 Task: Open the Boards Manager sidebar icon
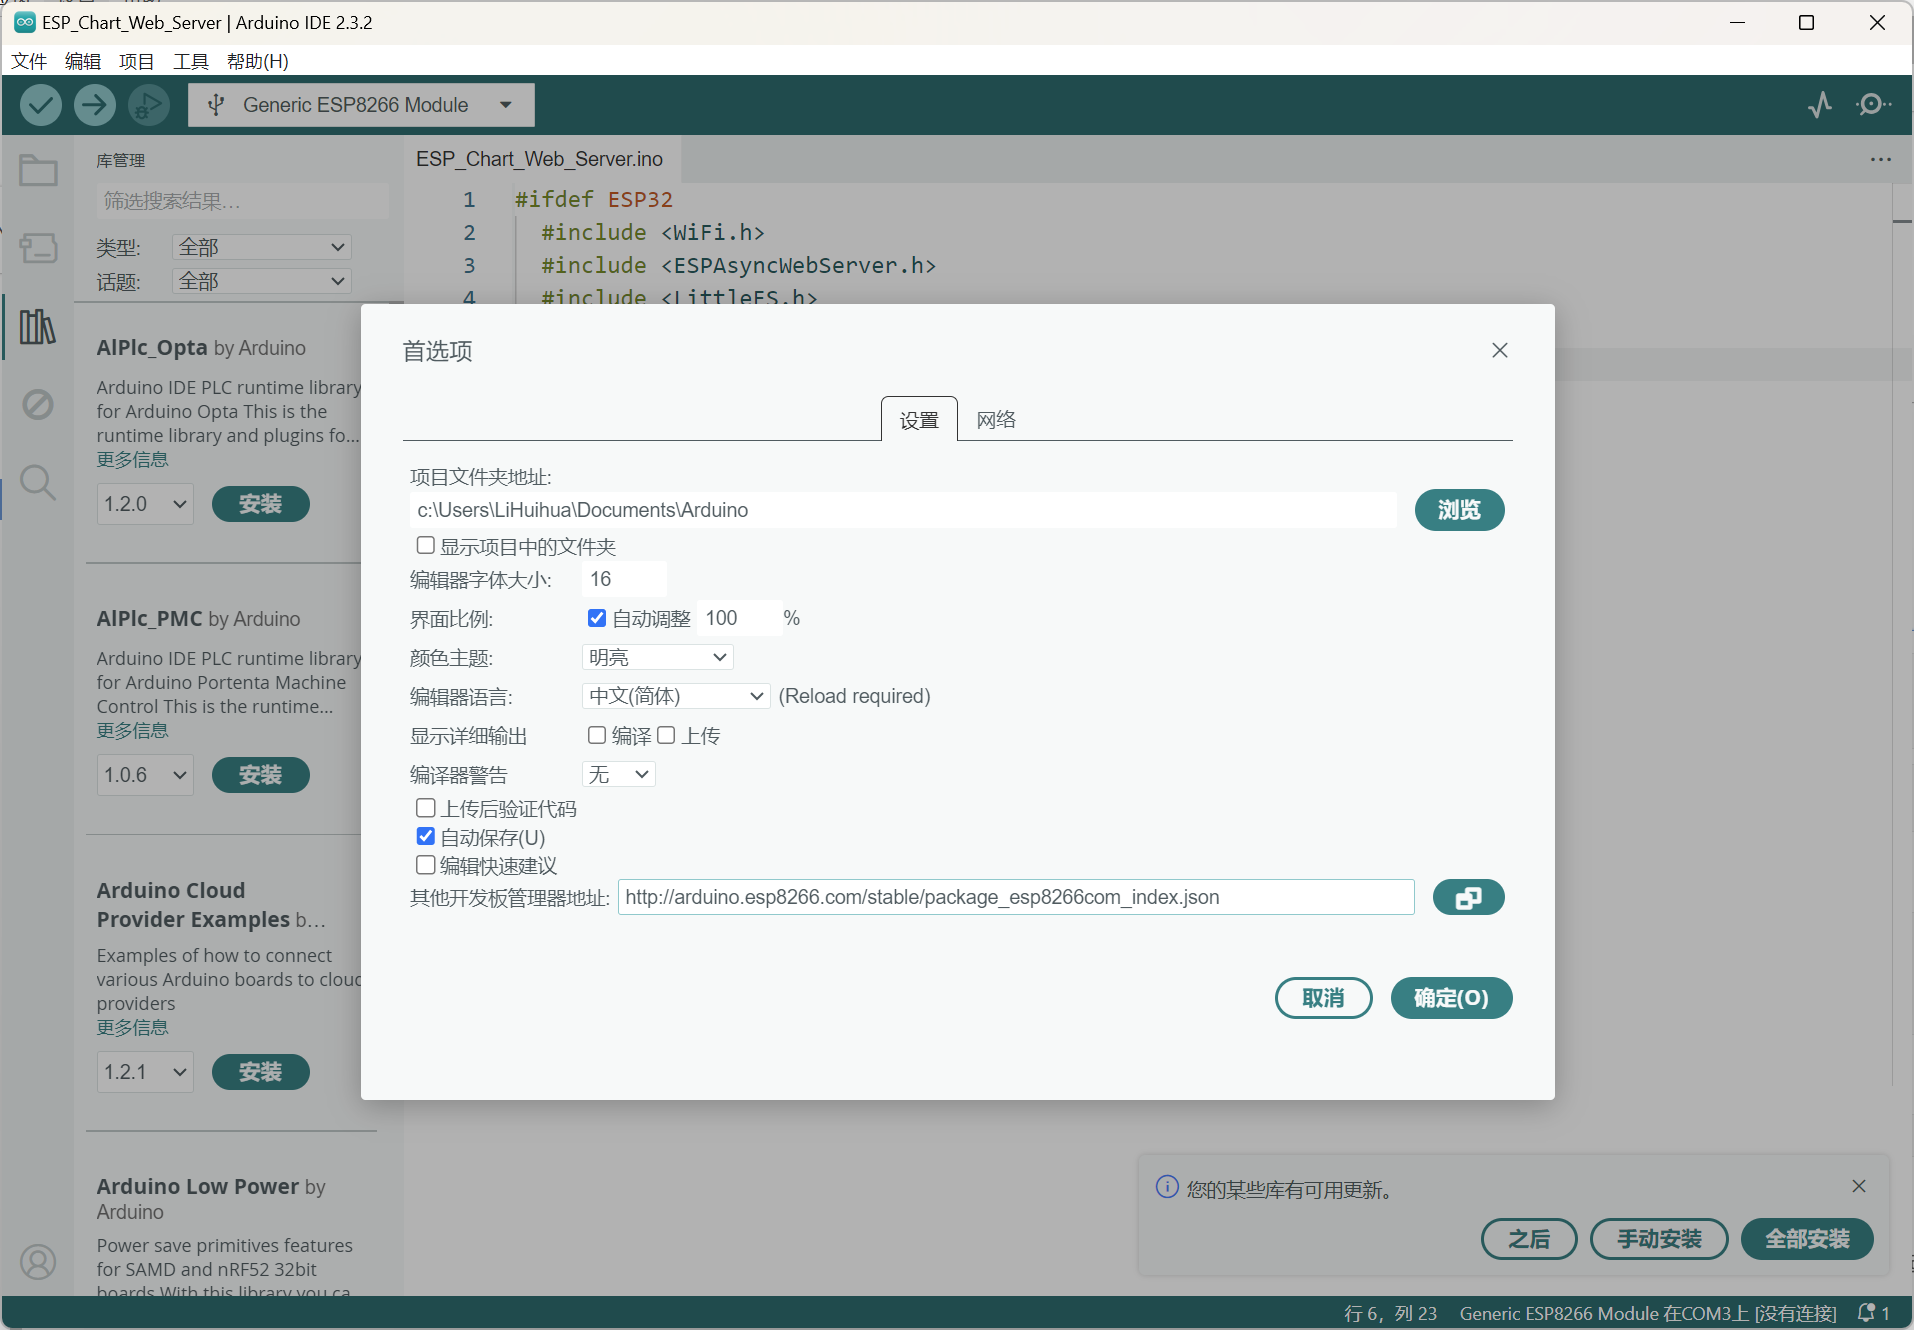(38, 248)
